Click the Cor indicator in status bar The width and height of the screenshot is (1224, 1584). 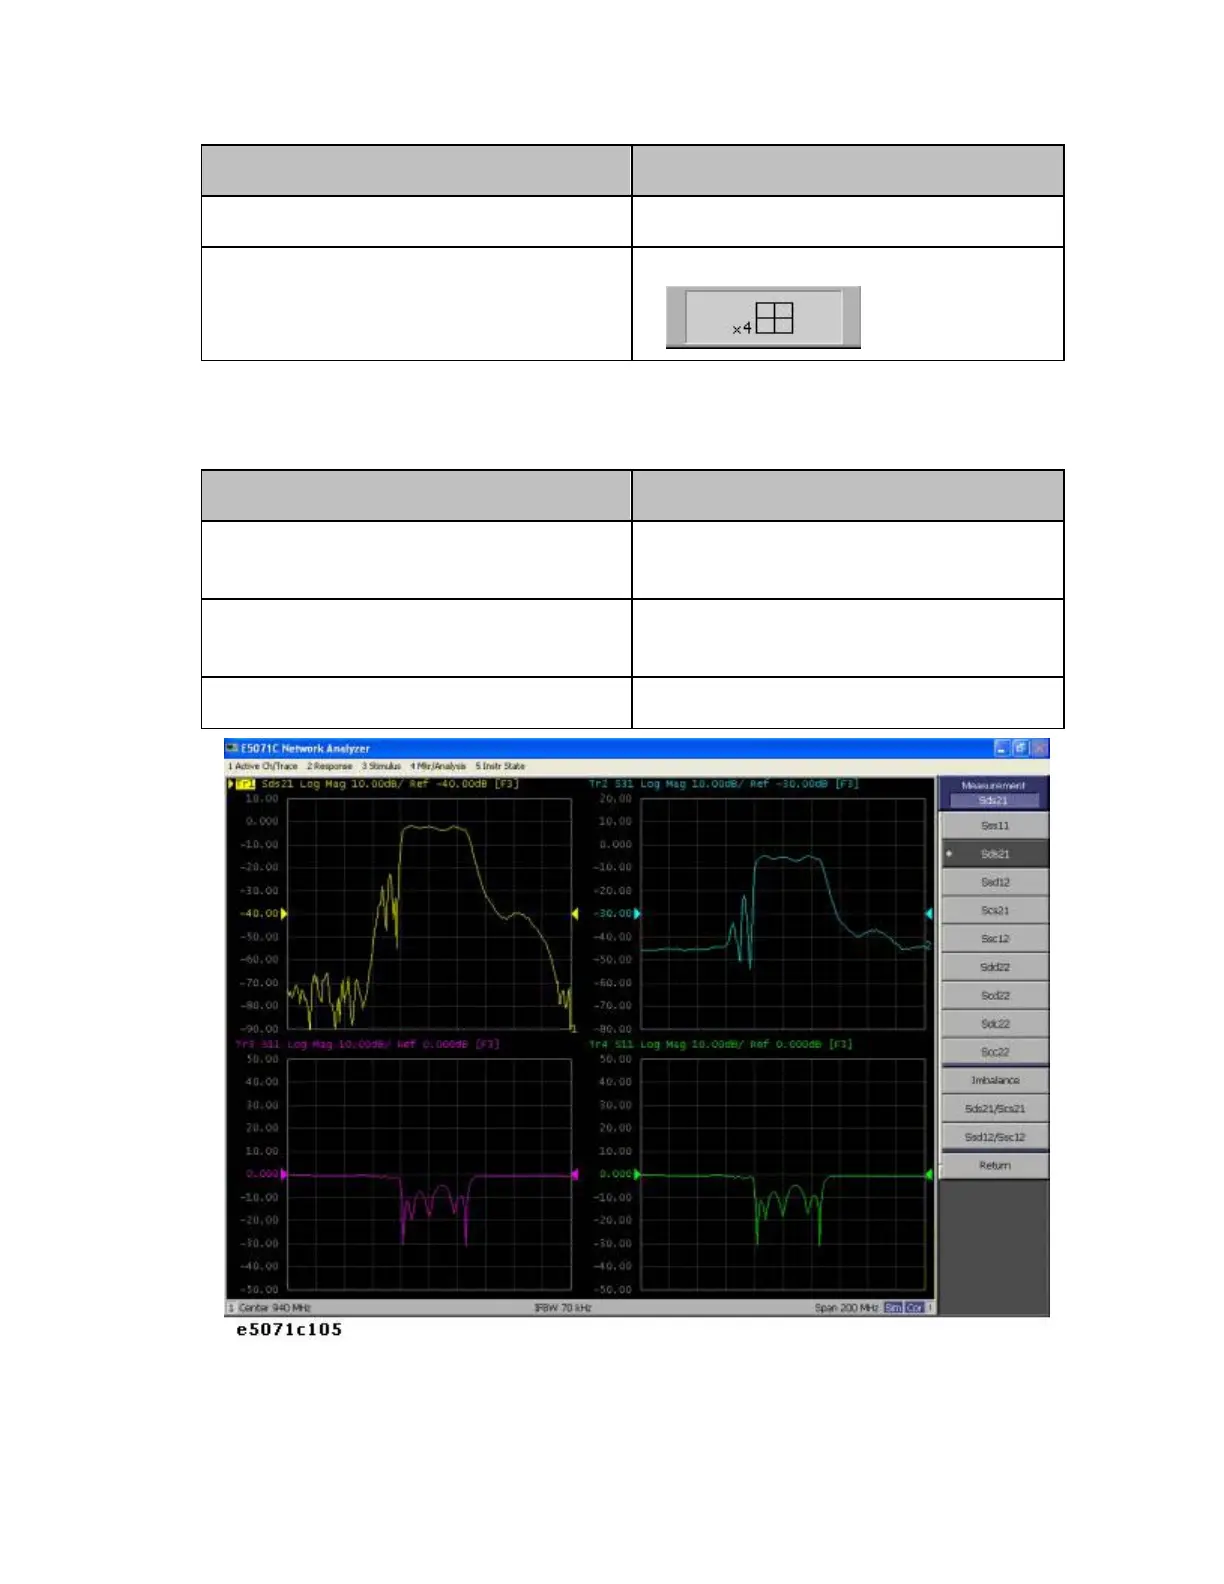(x=915, y=1308)
